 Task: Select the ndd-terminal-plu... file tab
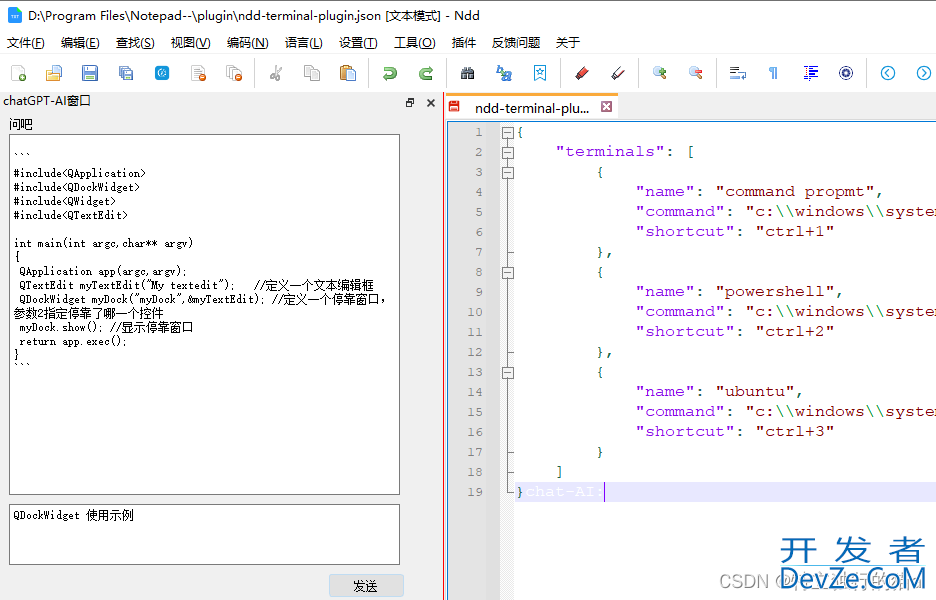pyautogui.click(x=531, y=108)
